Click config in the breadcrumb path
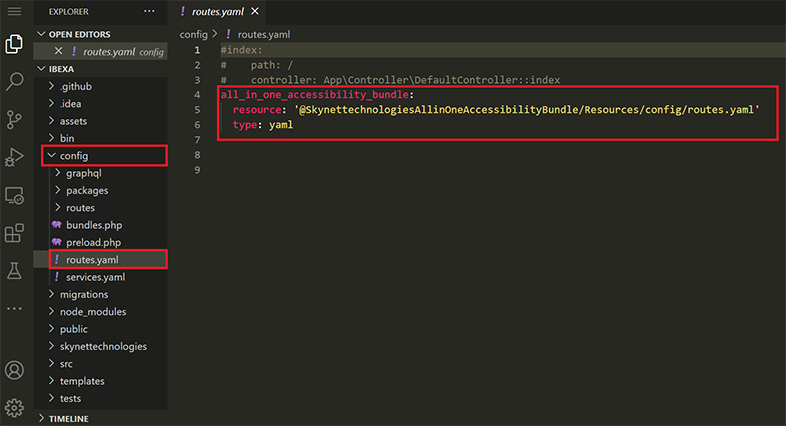 pyautogui.click(x=193, y=34)
